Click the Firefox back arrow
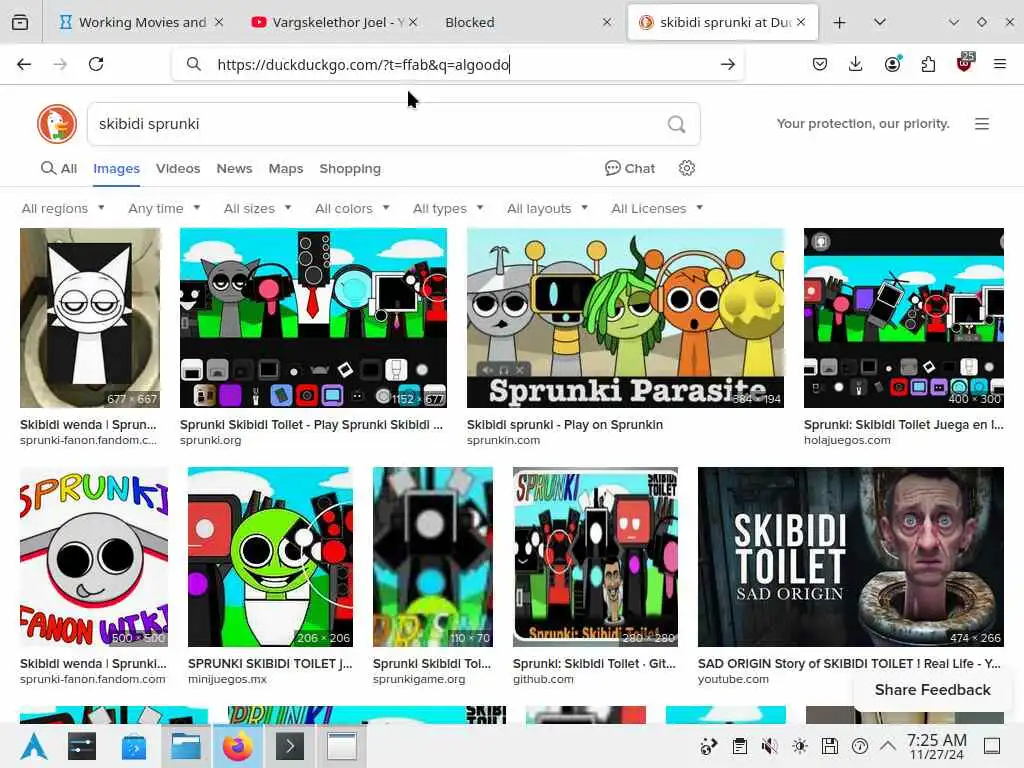Viewport: 1024px width, 768px height. (24, 64)
